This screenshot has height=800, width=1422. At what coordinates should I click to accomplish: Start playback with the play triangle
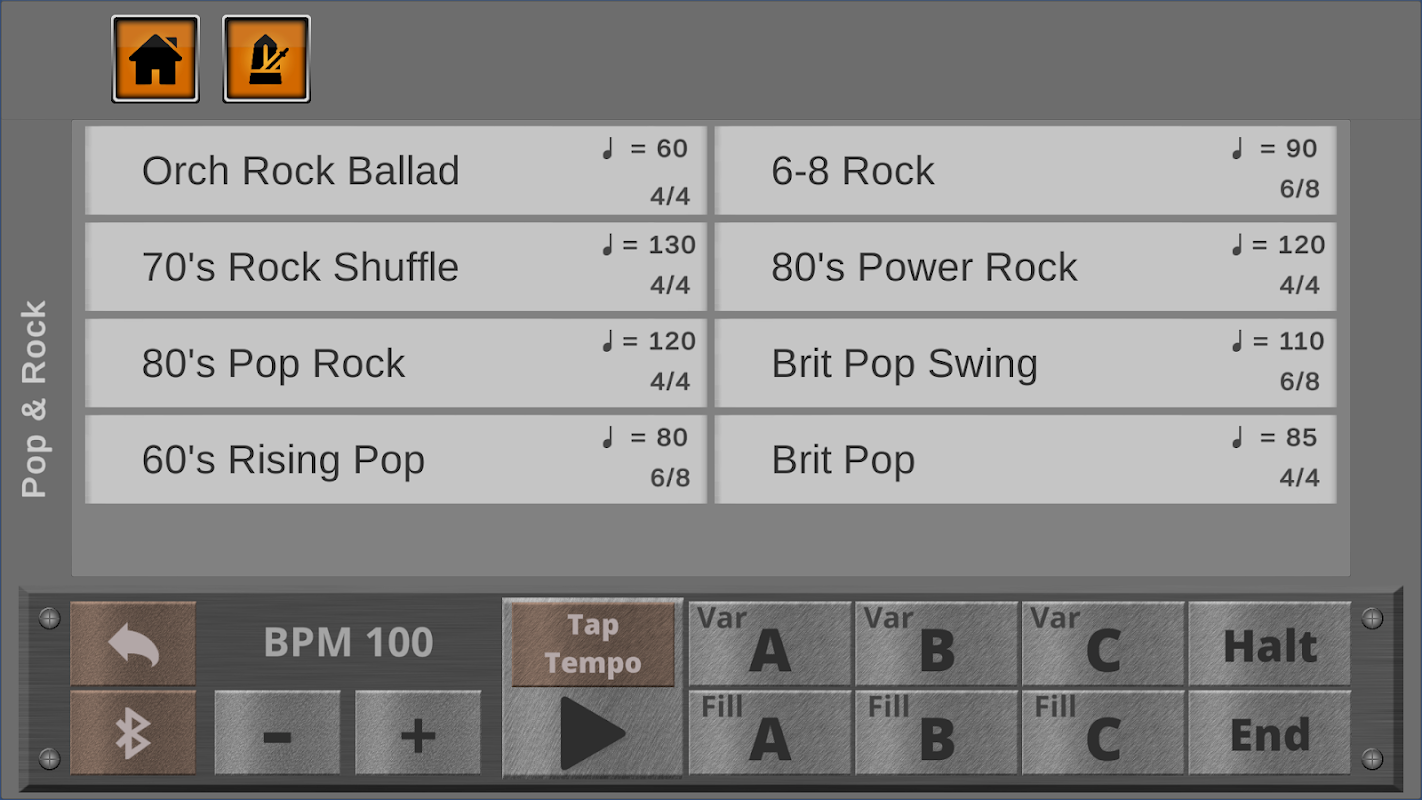tap(592, 733)
